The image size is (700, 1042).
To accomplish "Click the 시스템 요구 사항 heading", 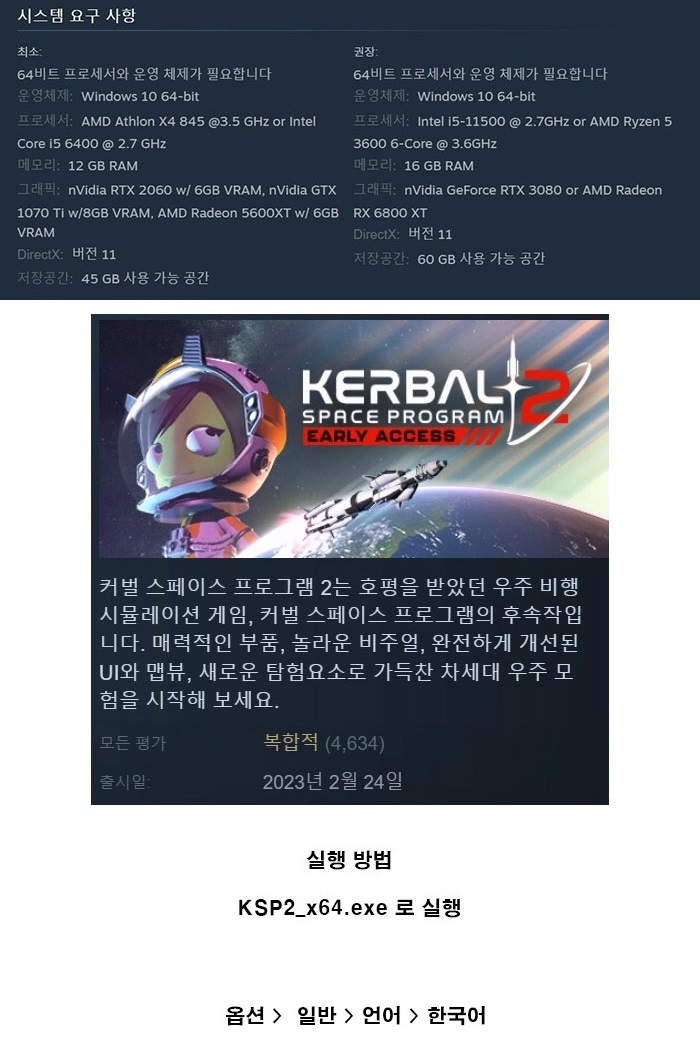I will tap(76, 15).
